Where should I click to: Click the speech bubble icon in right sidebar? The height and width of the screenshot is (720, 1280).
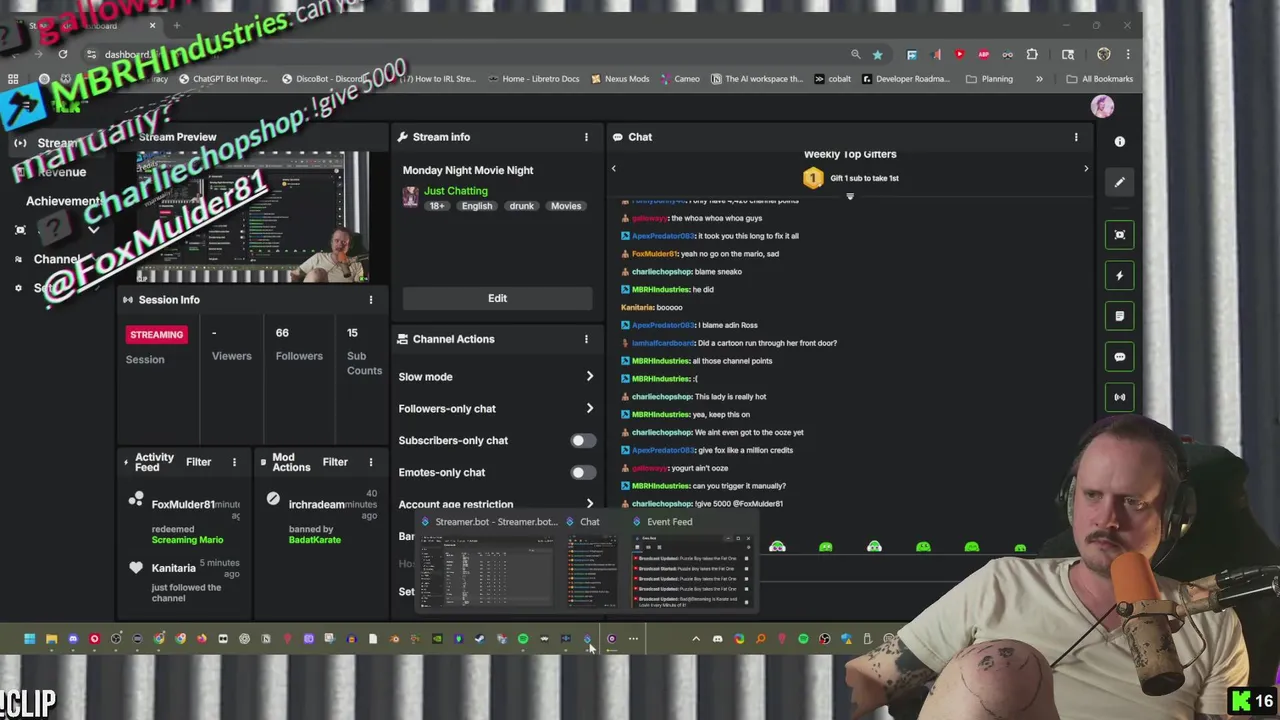tap(1120, 357)
